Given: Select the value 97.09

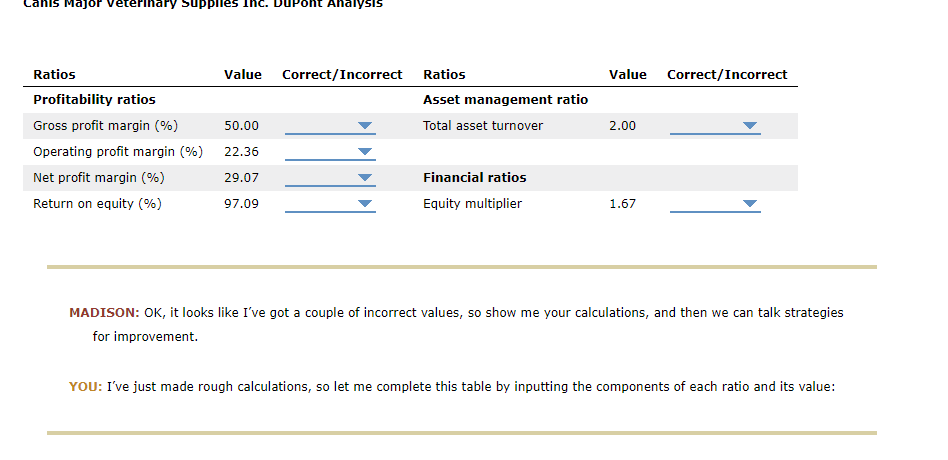Looking at the screenshot, I should (x=241, y=204).
